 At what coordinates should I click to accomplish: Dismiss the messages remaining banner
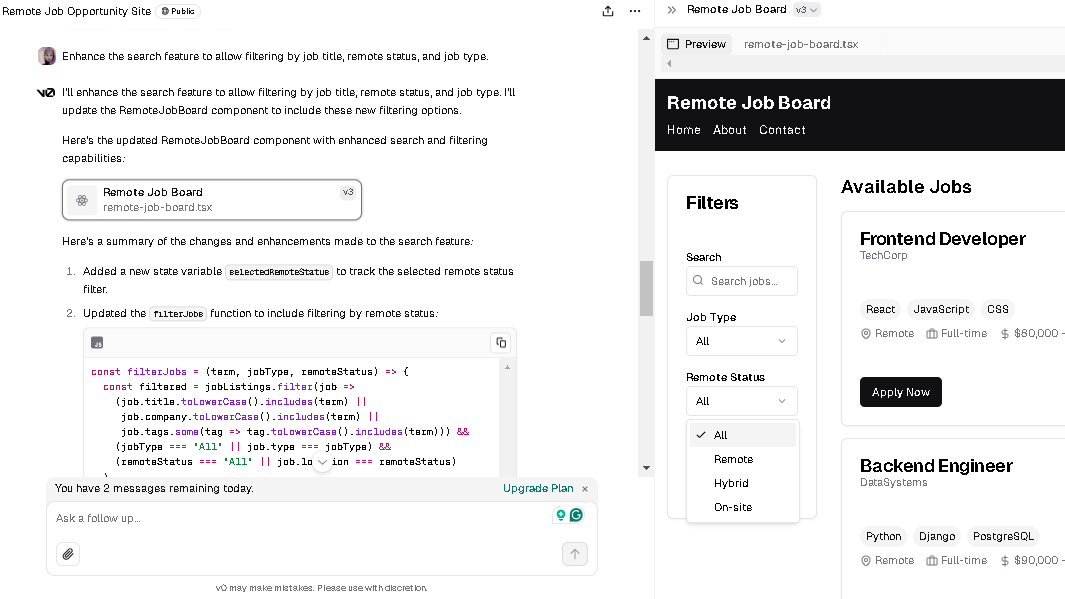586,489
